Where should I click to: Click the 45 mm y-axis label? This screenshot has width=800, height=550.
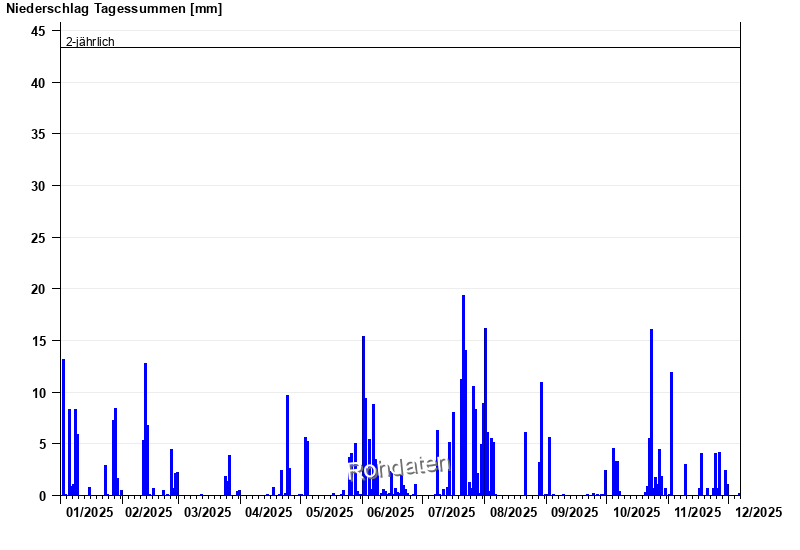[38, 32]
